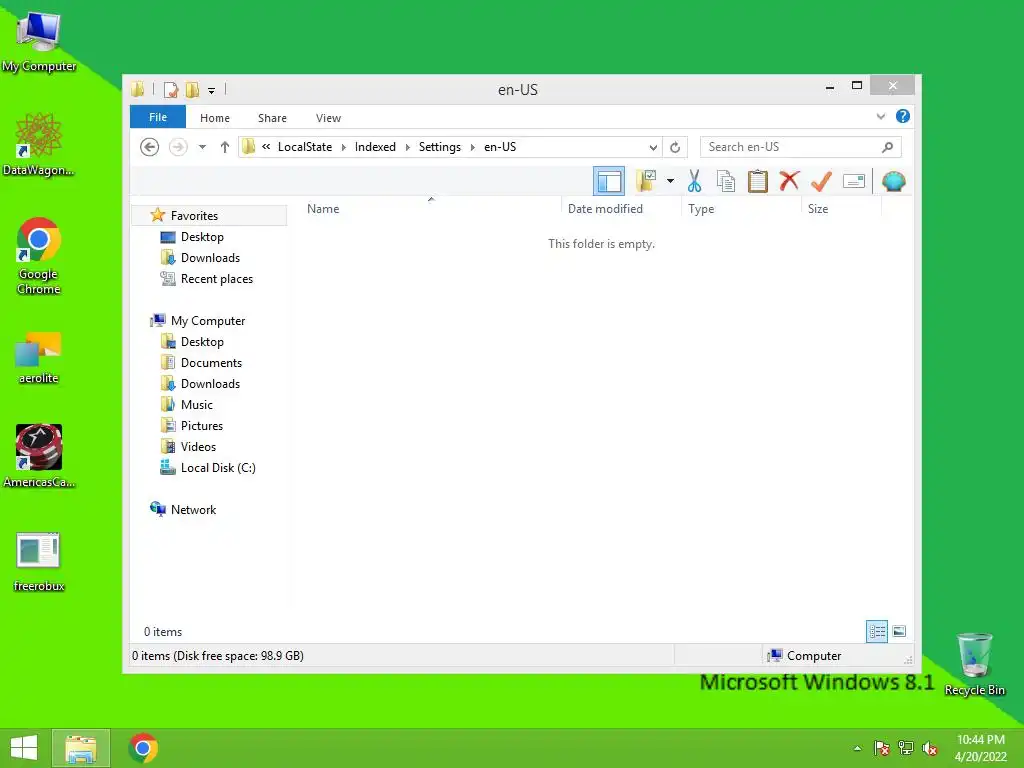
Task: Click the Action Center flag tray icon
Action: (881, 748)
